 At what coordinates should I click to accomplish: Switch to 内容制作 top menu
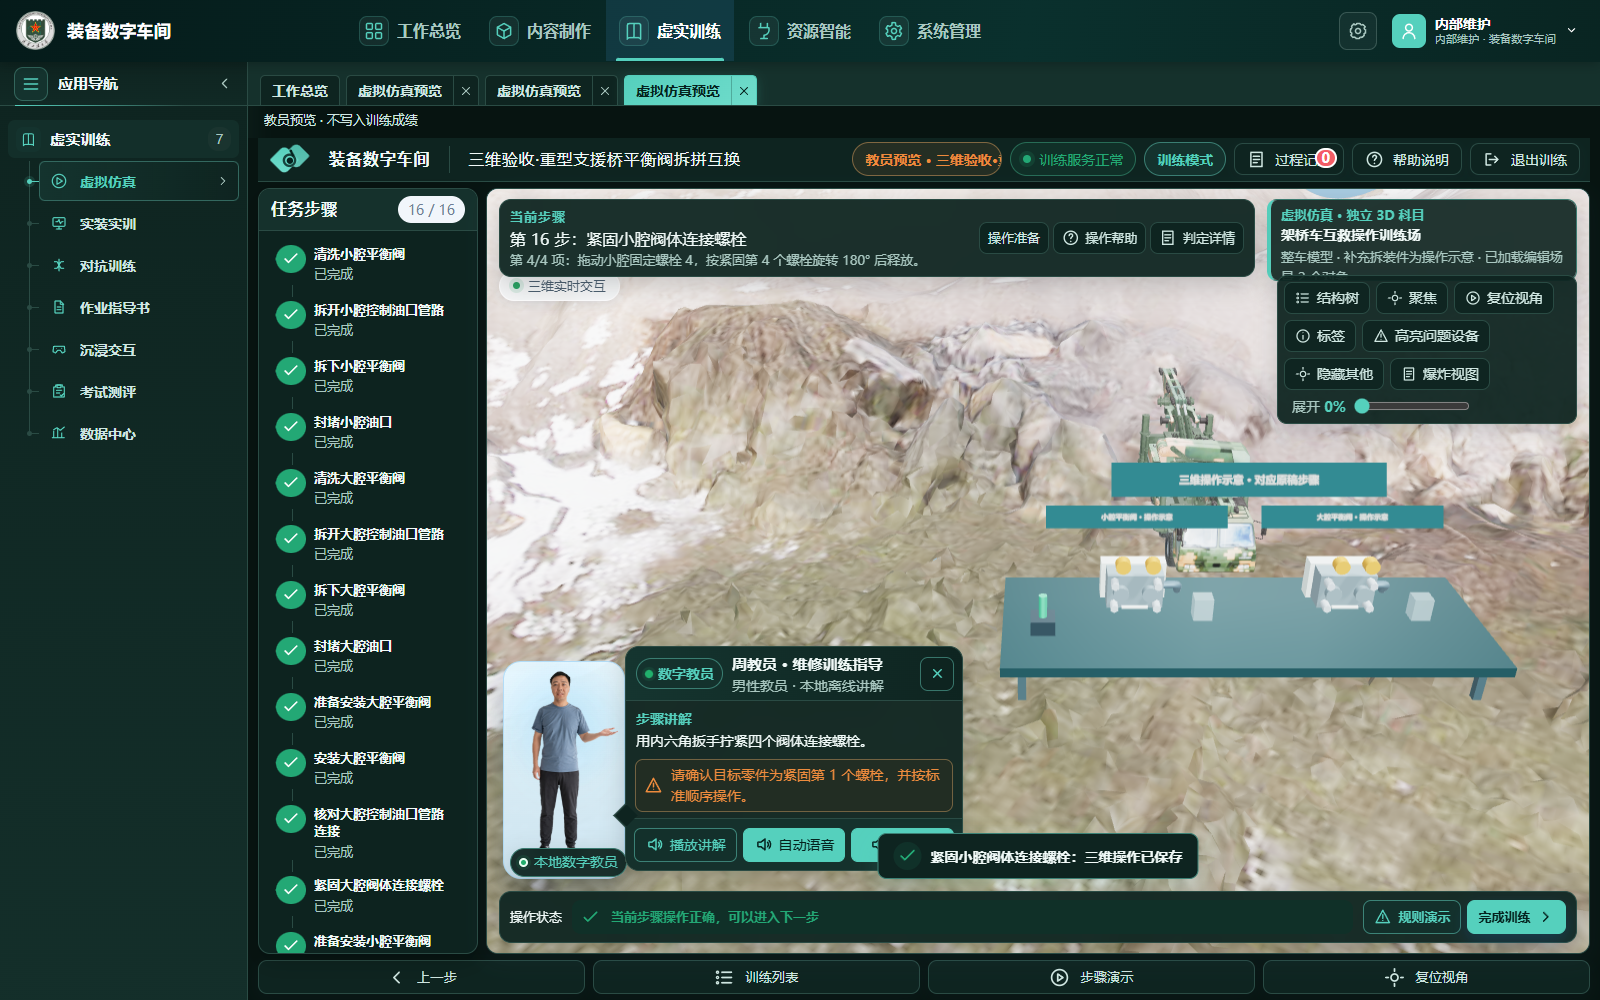tap(540, 31)
